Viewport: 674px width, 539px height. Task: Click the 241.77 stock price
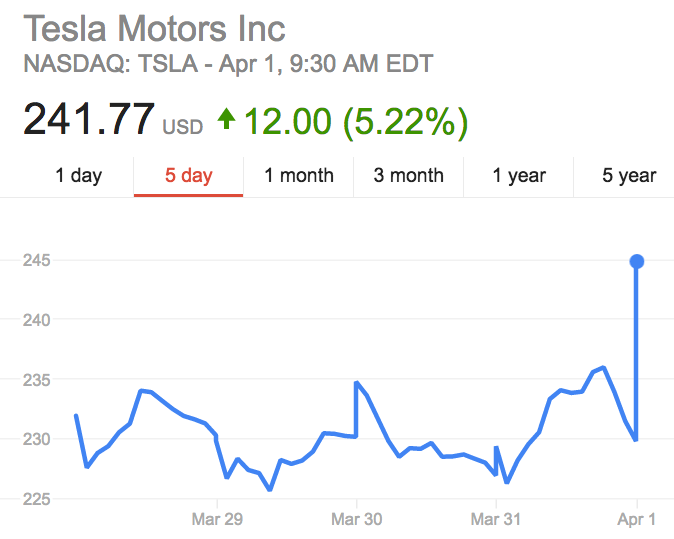click(89, 120)
